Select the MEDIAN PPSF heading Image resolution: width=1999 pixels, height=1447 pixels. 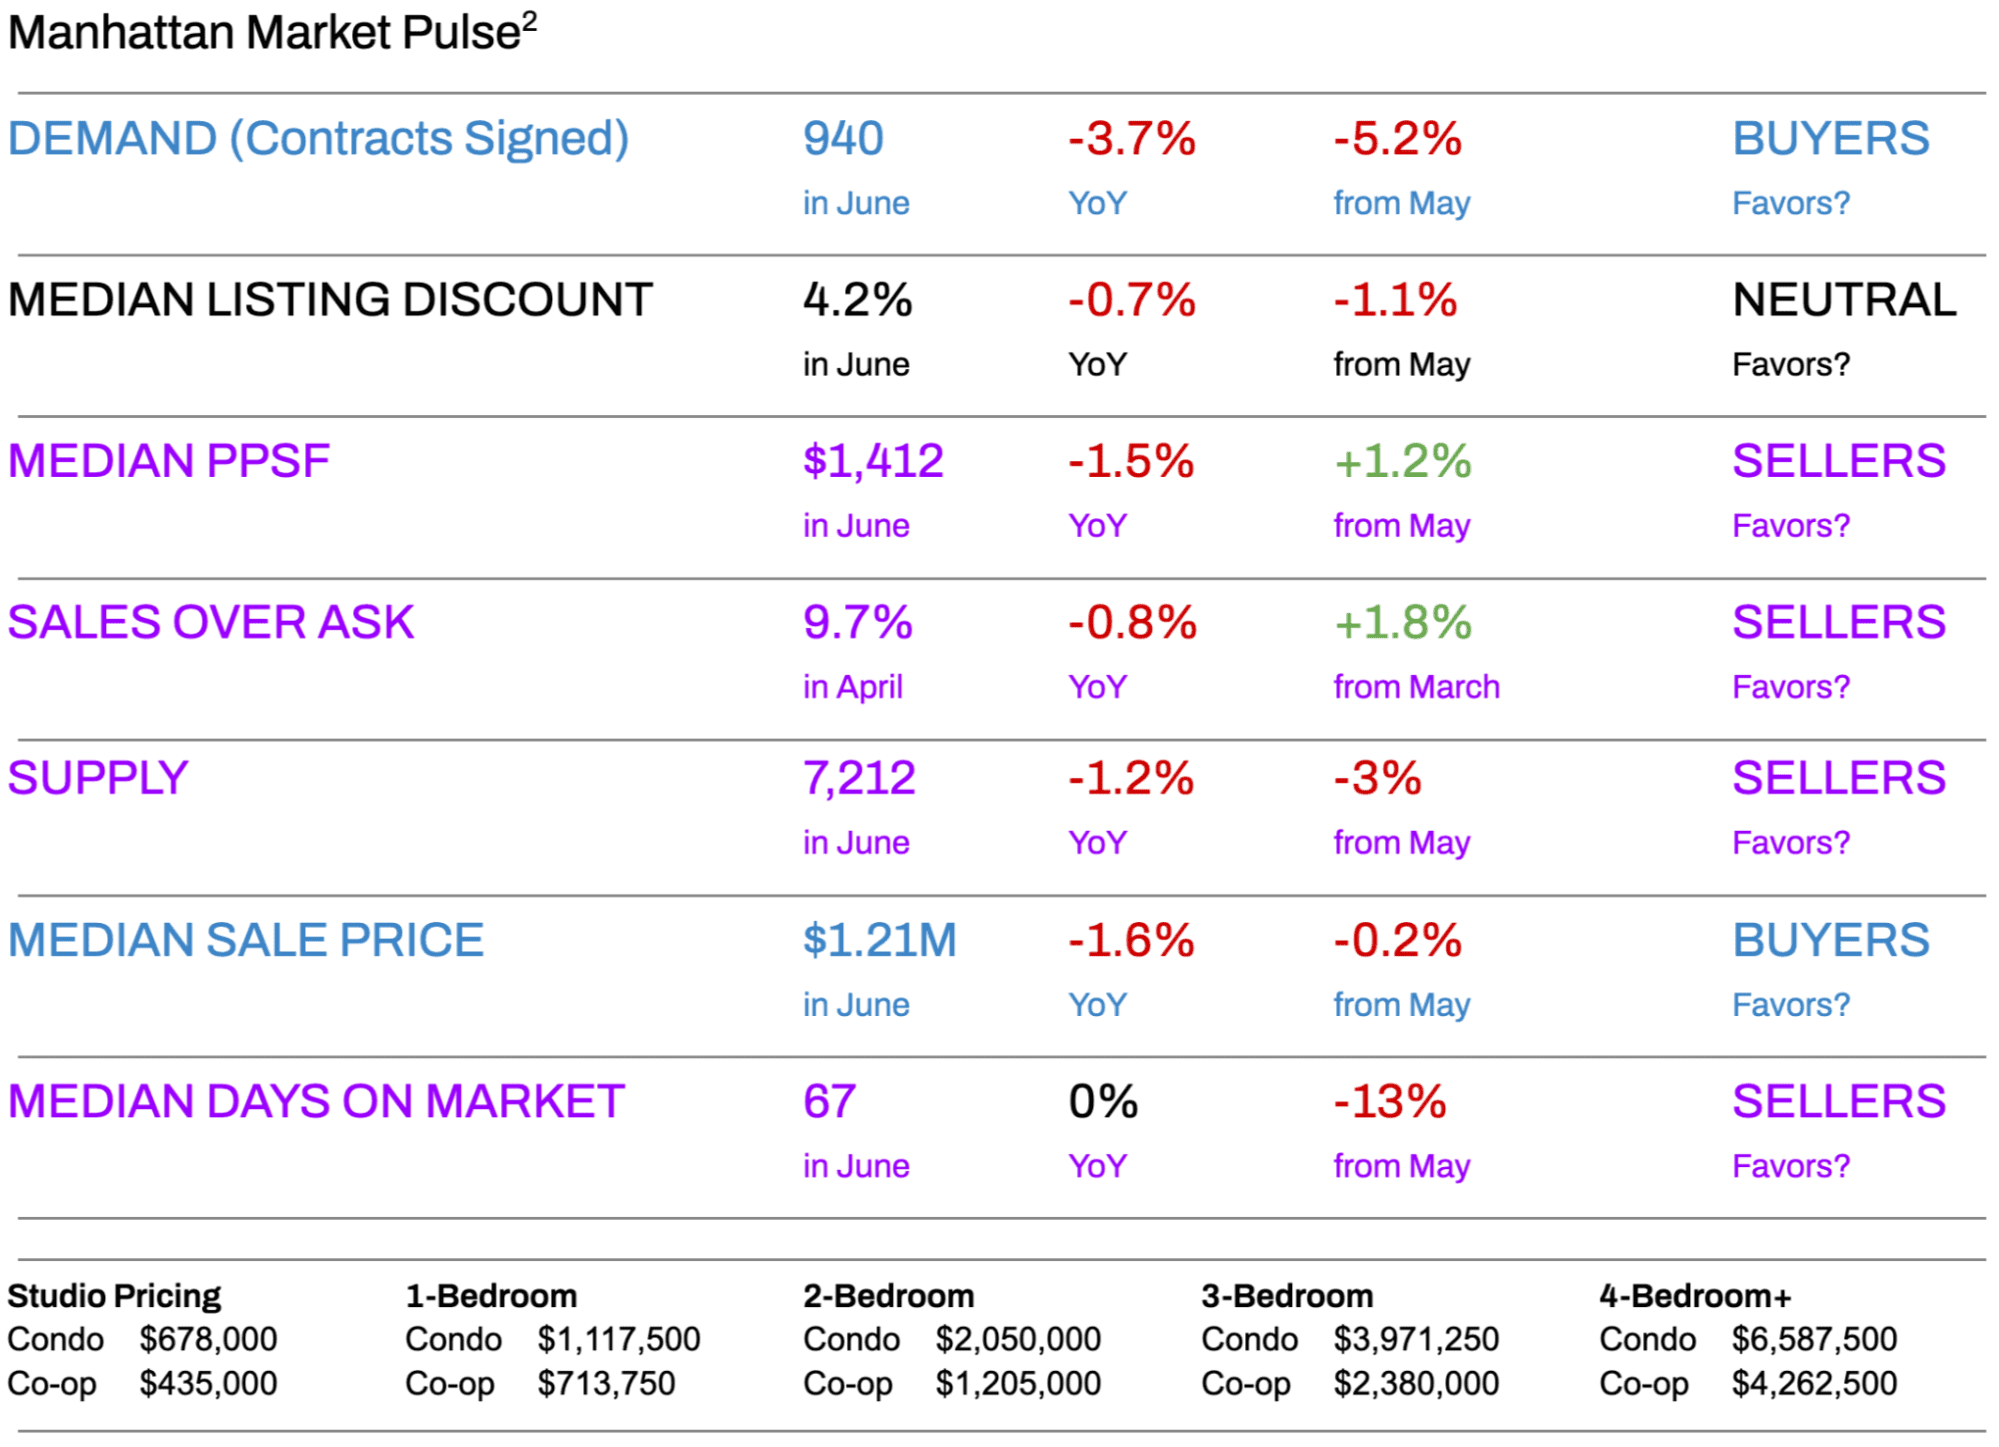click(168, 461)
